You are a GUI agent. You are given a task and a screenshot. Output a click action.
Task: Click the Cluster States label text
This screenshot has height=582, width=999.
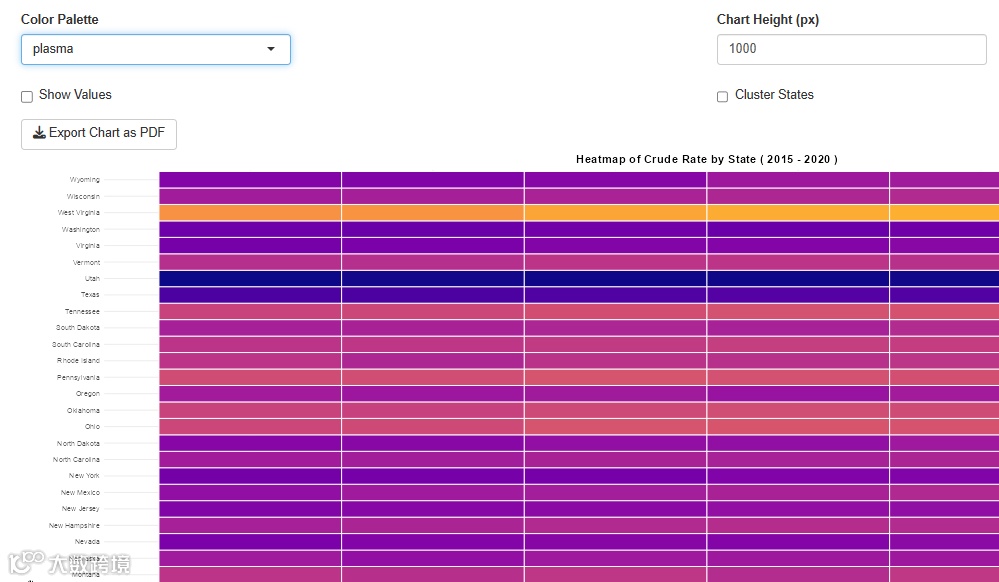[x=774, y=95]
